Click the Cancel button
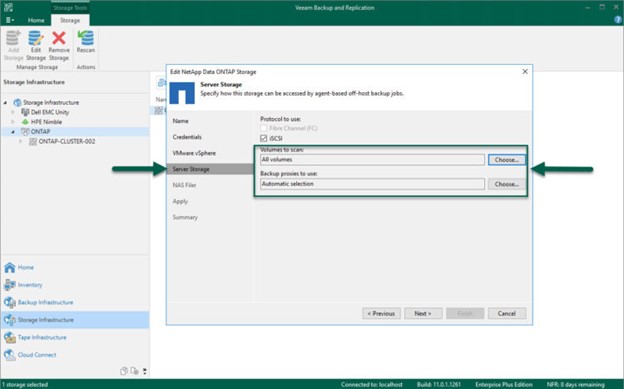The height and width of the screenshot is (389, 624). (507, 314)
